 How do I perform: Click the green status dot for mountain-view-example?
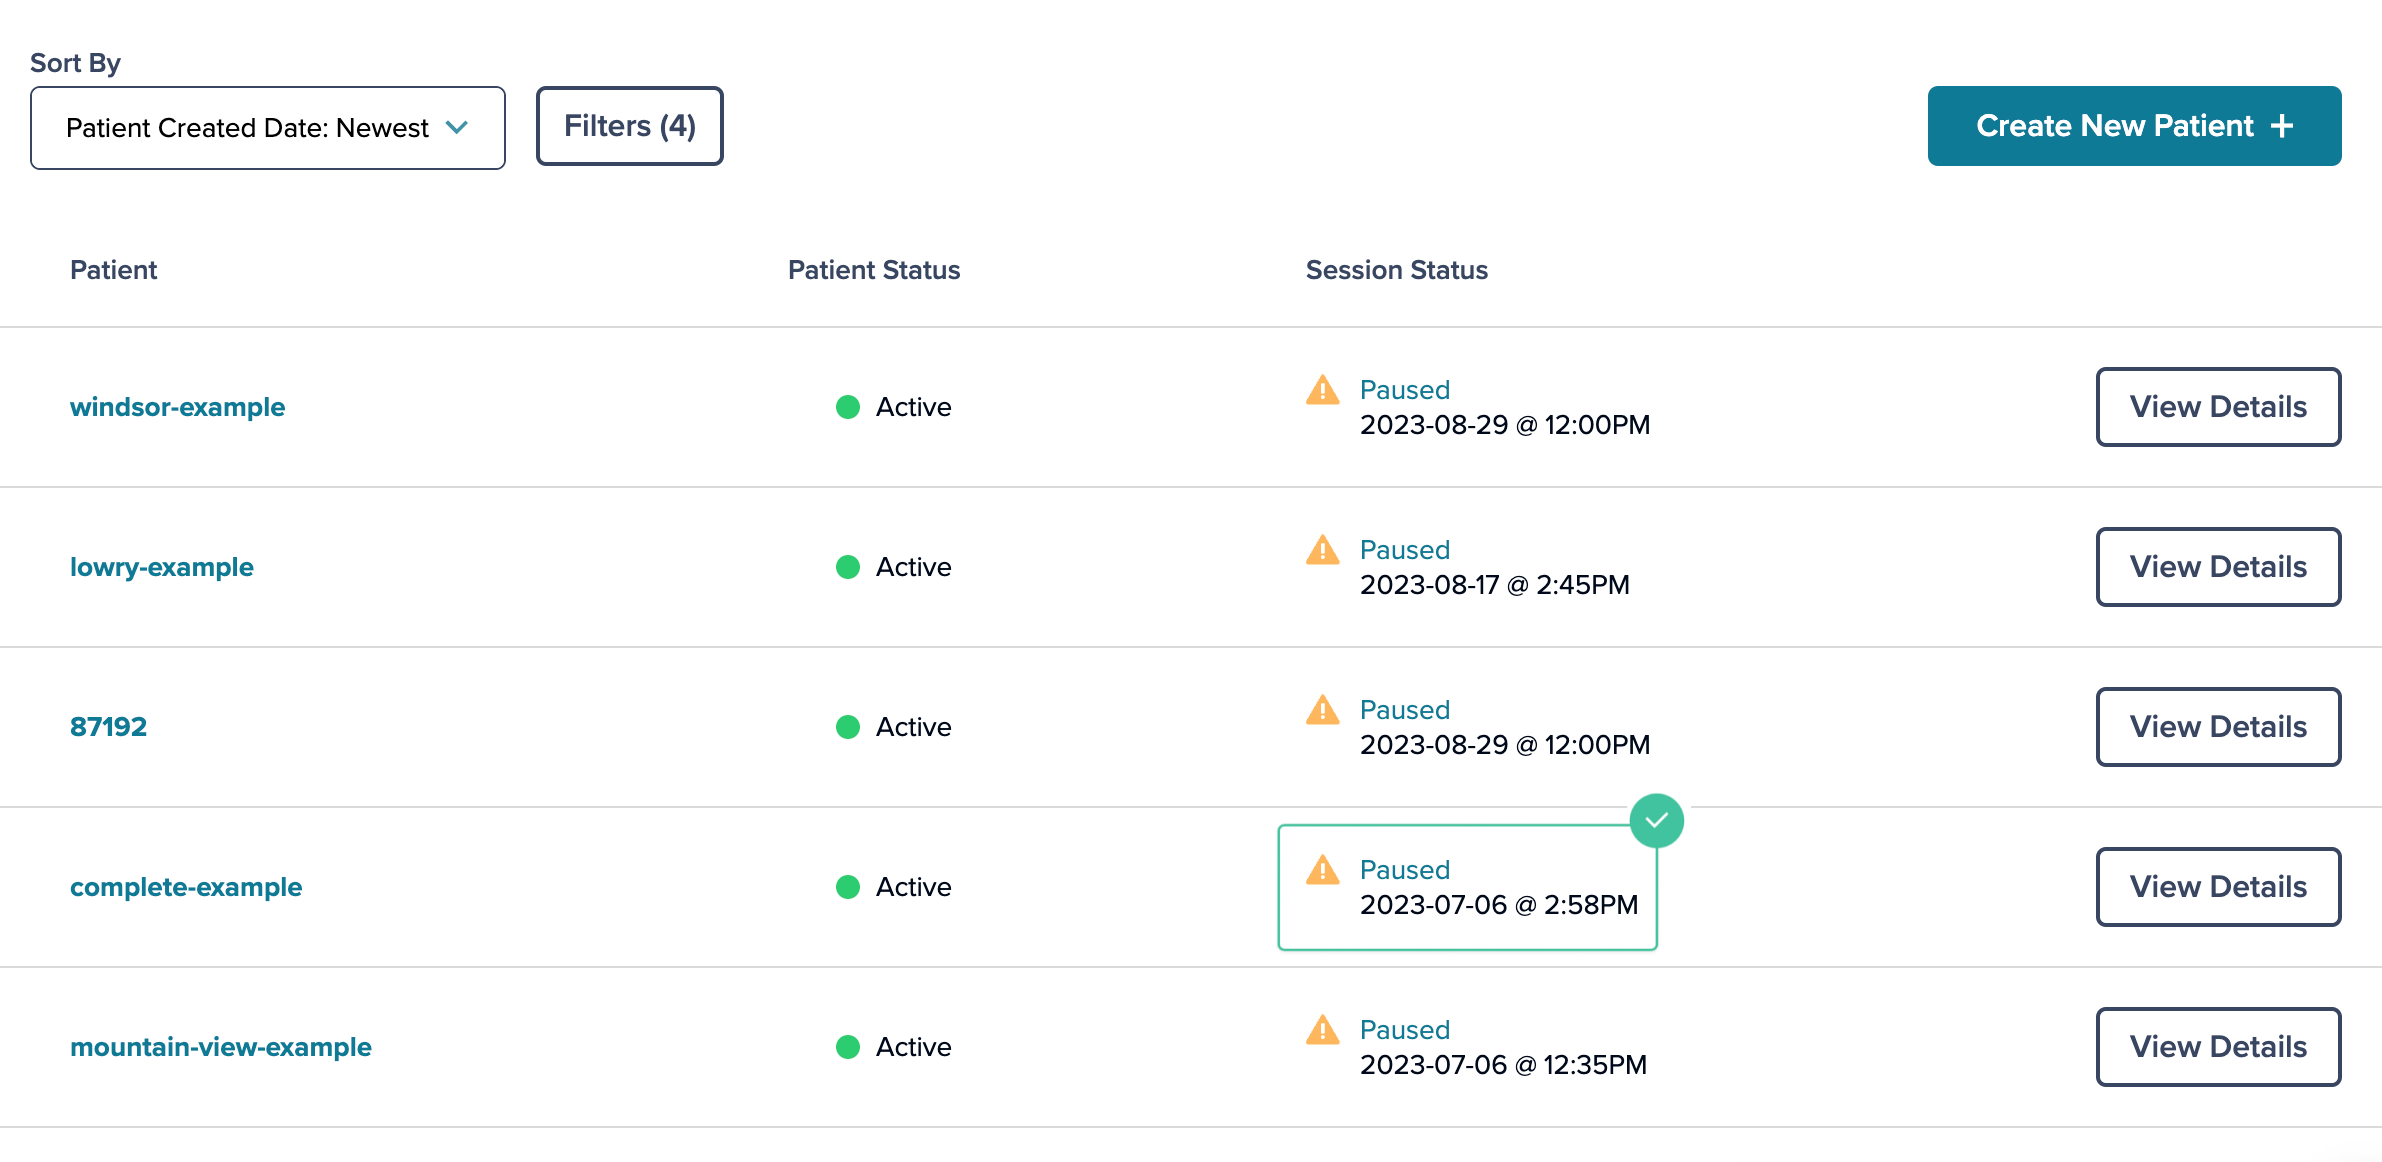(x=848, y=1047)
